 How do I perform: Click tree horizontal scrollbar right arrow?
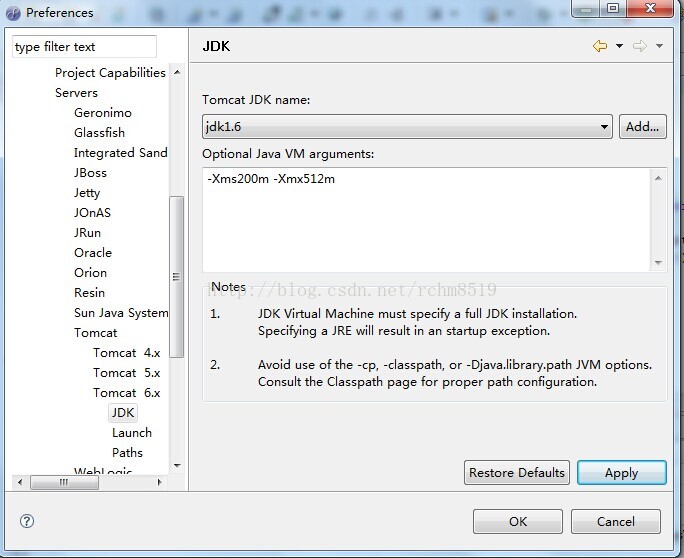pos(159,482)
